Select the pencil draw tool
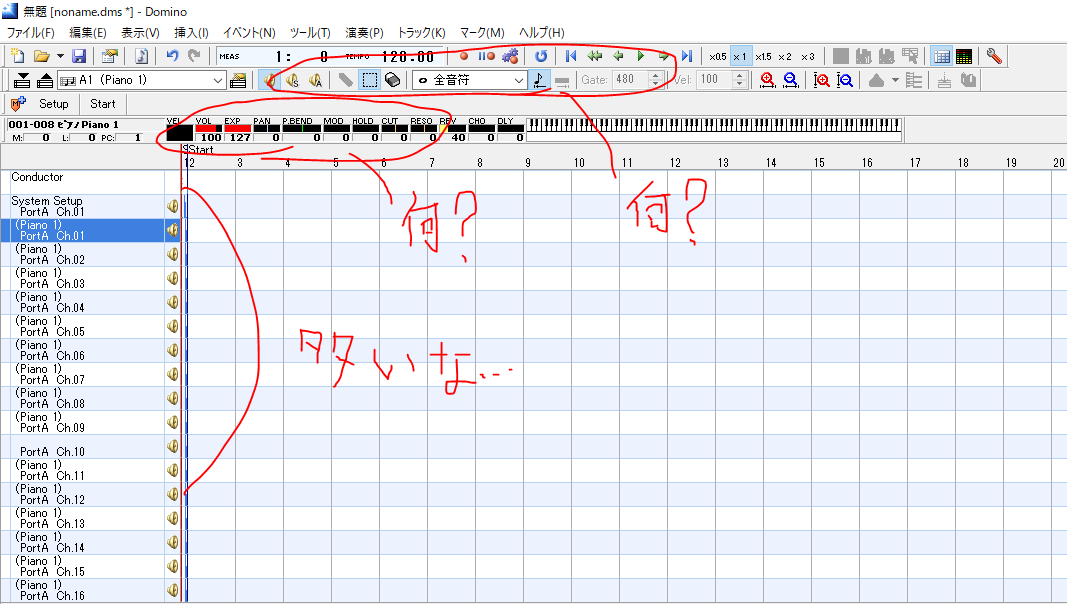The width and height of the screenshot is (1067, 604). (x=346, y=80)
